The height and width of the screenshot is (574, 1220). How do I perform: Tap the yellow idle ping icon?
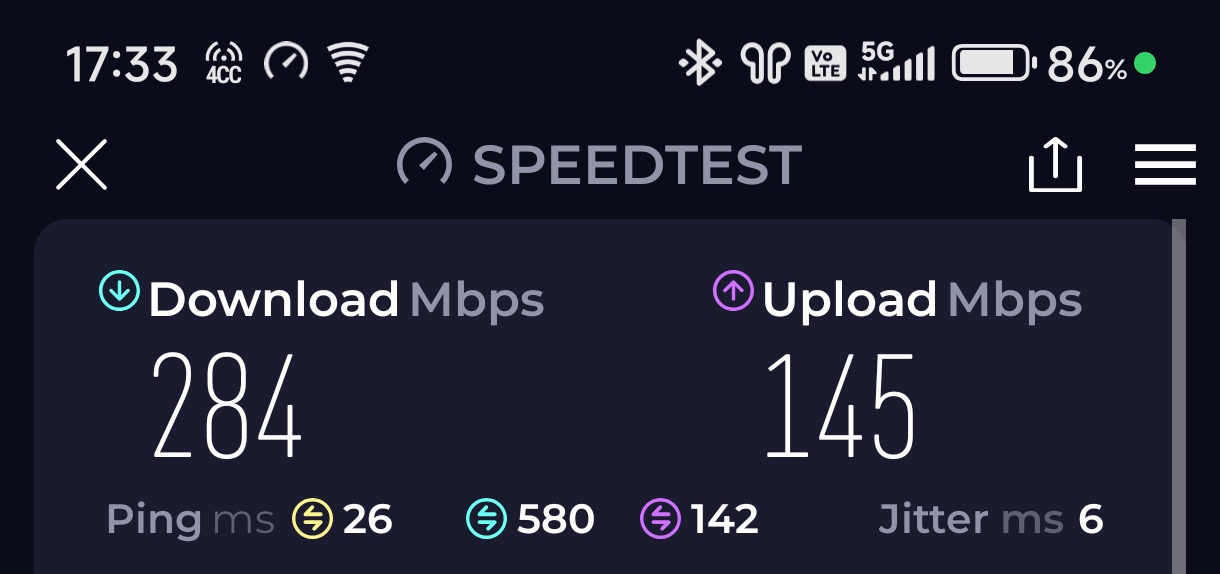(312, 519)
